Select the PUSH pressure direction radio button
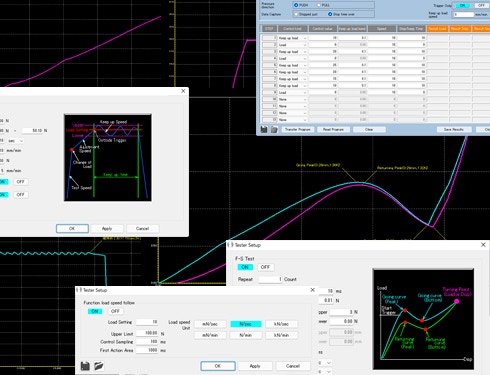490x375 pixels. 296,5
